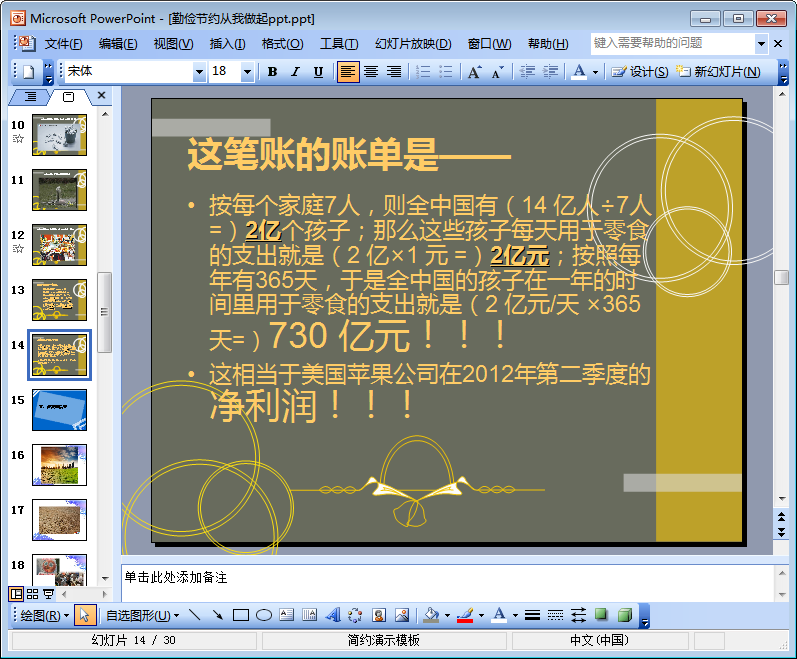Click the font size field showing 18
Screen dimensions: 797x659
[225, 72]
